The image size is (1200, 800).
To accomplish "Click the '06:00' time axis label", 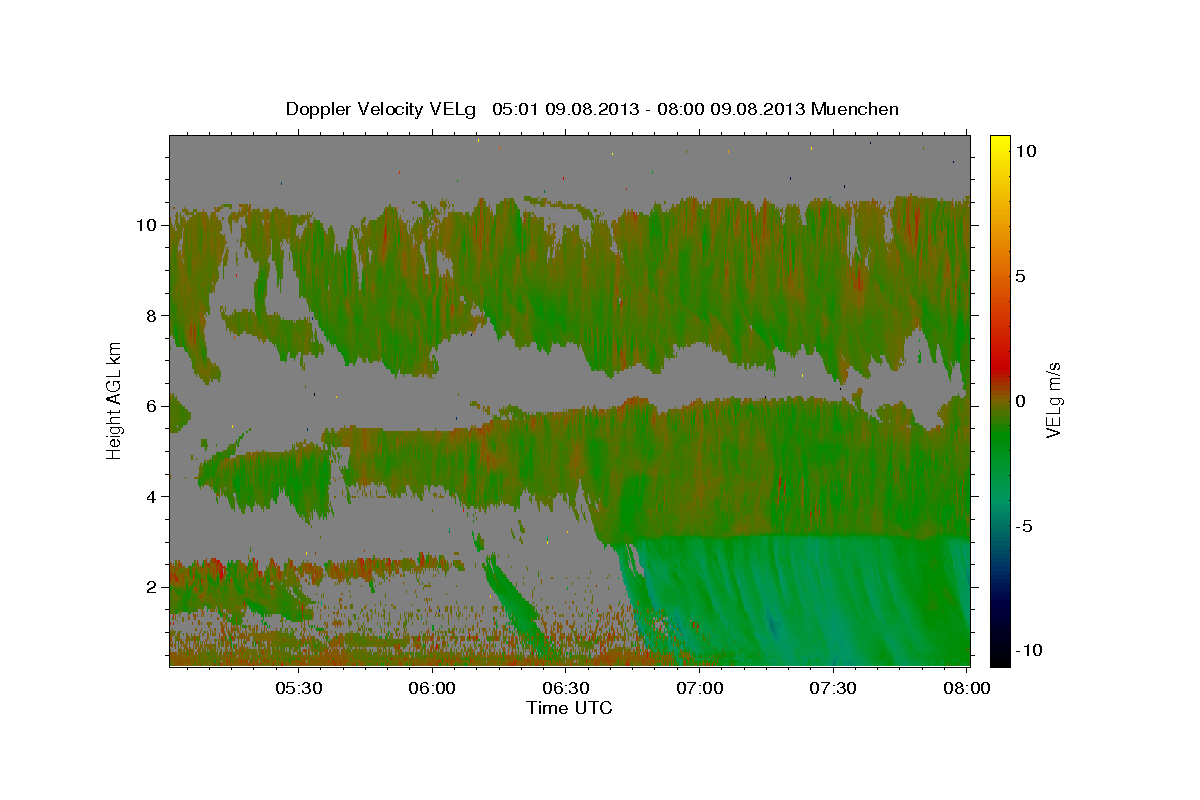I will tap(433, 688).
